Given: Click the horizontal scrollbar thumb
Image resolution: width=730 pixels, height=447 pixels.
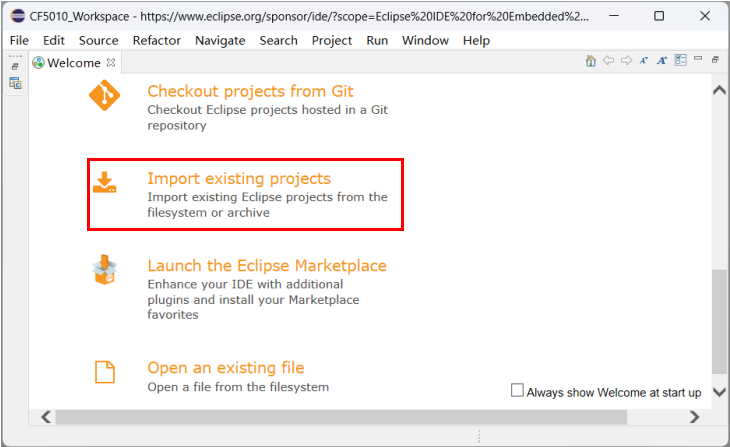Looking at the screenshot, I should [340, 416].
